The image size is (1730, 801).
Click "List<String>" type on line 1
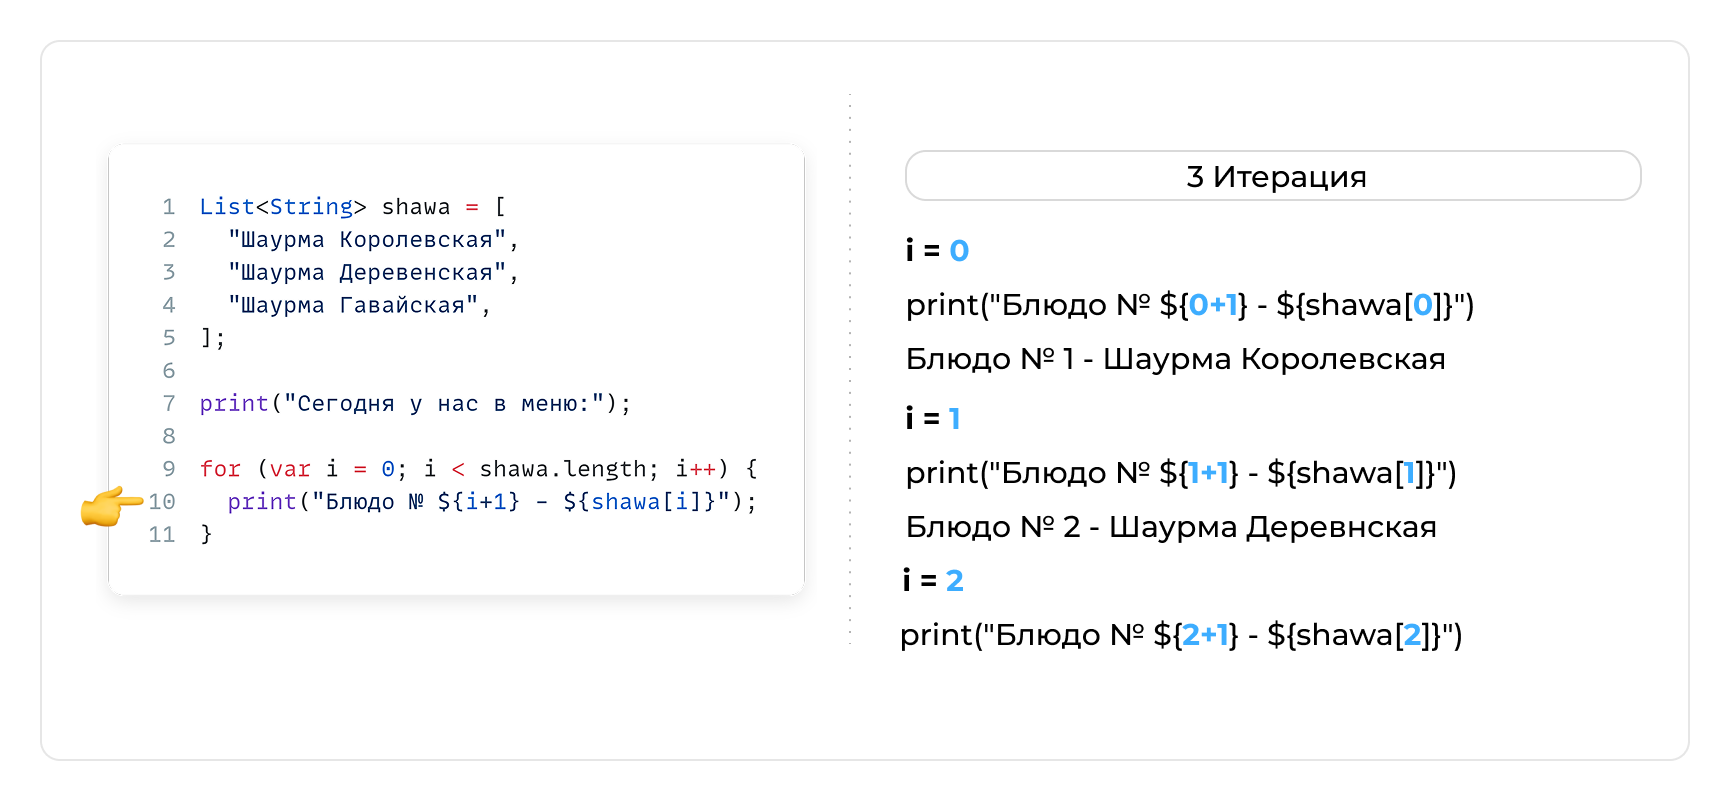point(276,207)
